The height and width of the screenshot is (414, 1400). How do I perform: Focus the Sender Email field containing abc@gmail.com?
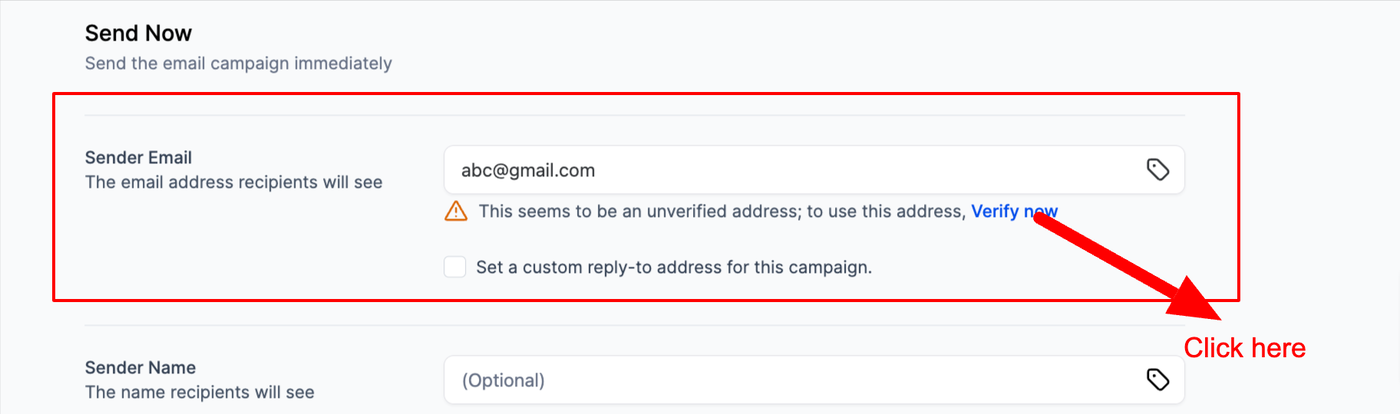click(x=780, y=170)
